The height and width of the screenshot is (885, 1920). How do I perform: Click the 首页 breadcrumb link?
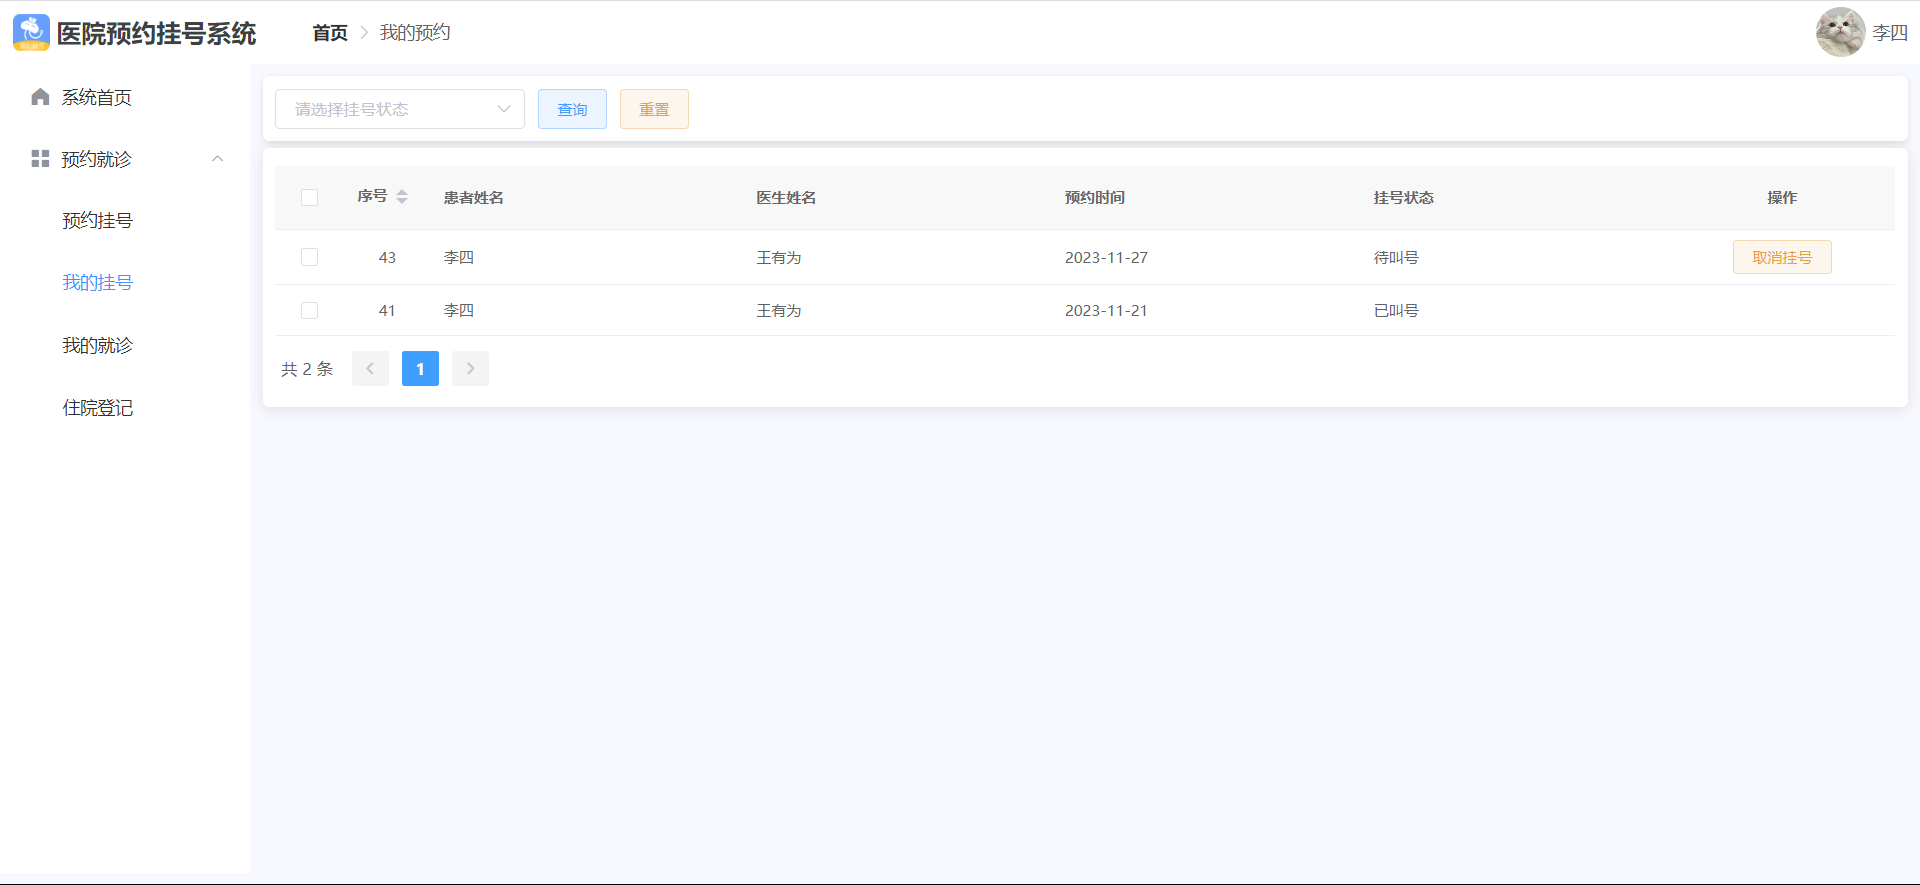tap(330, 33)
